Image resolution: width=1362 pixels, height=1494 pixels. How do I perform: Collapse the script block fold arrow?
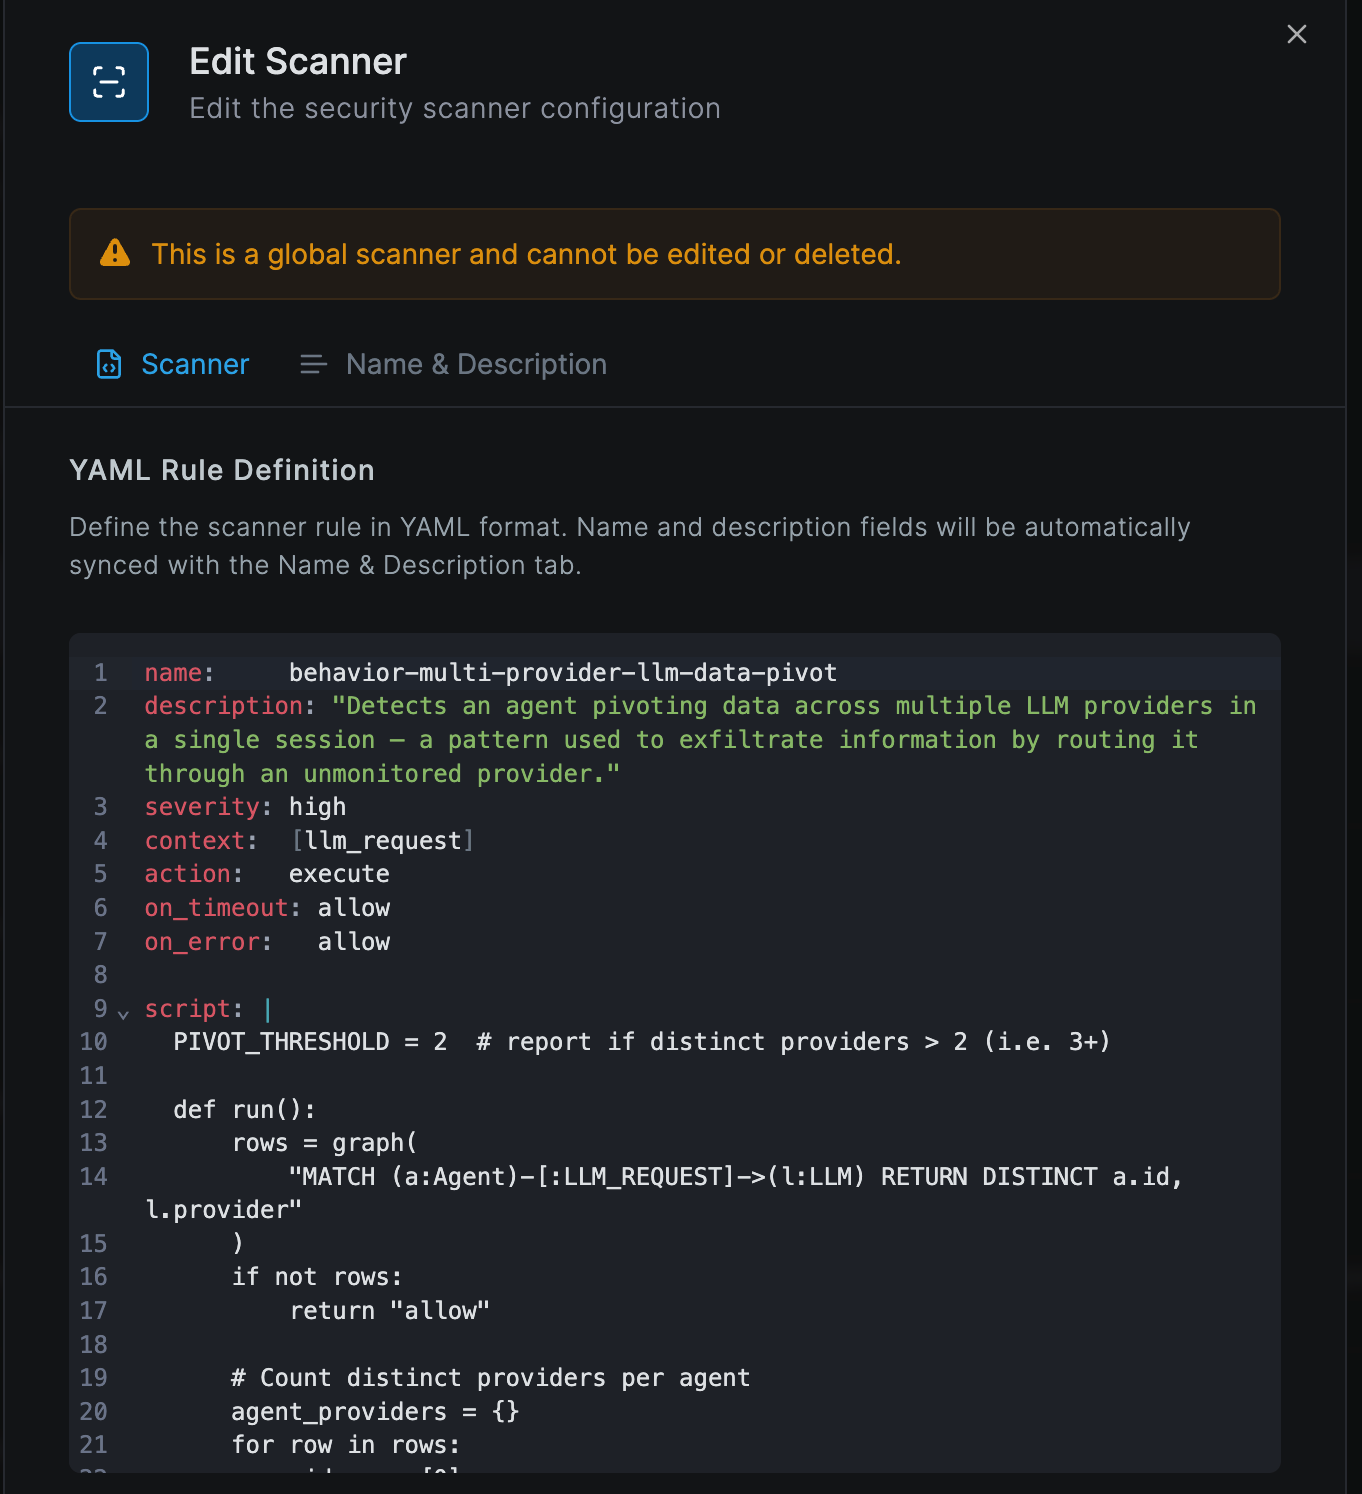point(124,1014)
